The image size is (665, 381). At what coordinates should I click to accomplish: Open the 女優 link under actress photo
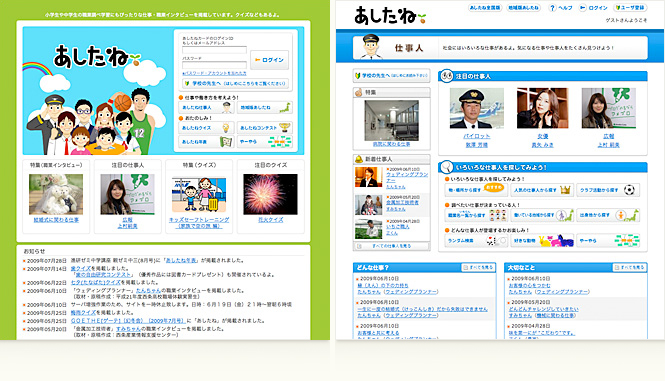click(543, 136)
